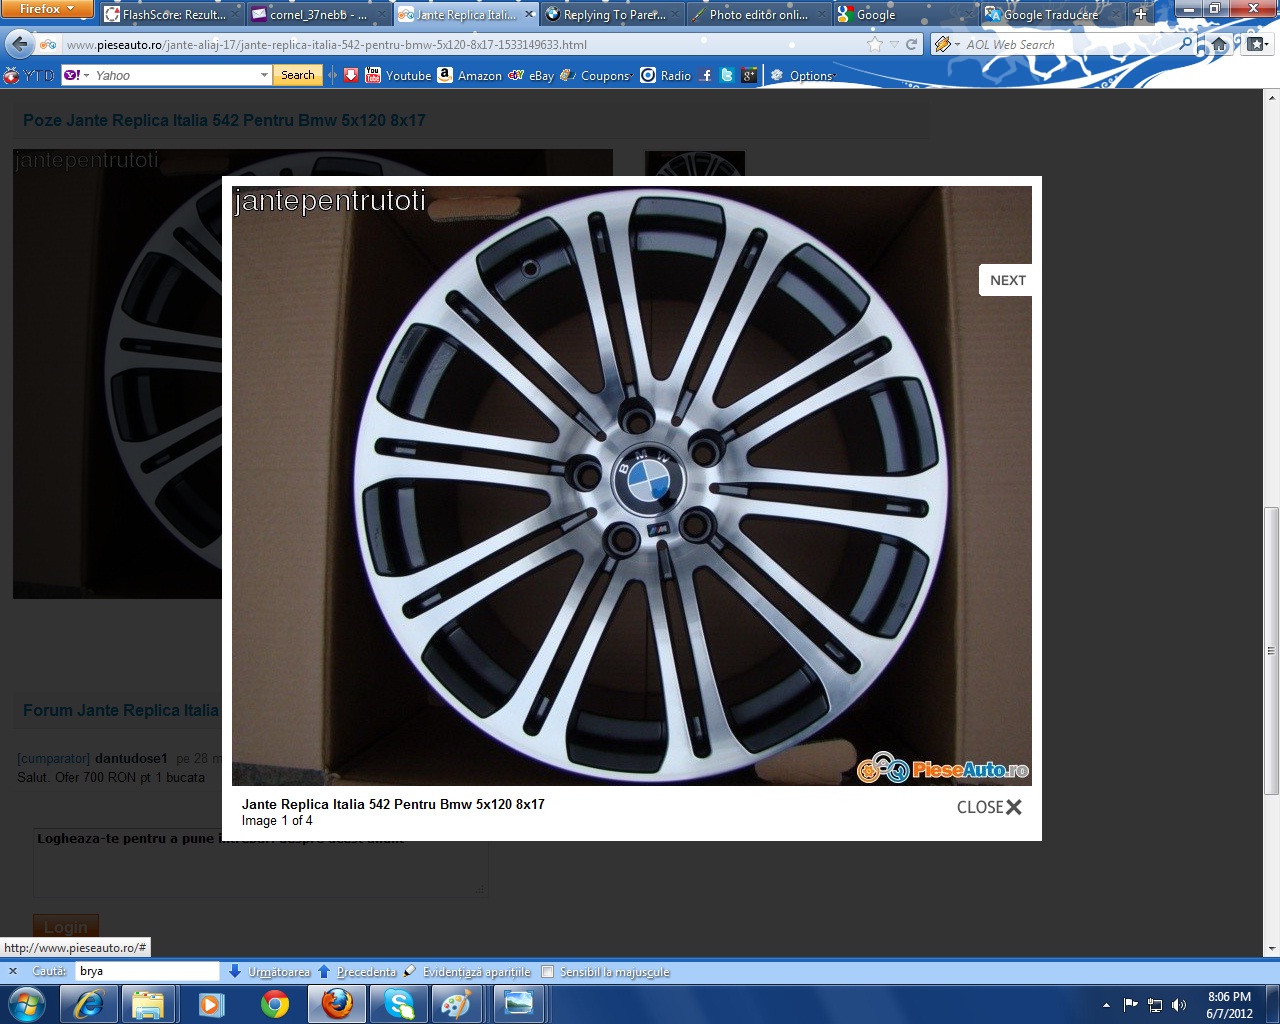The height and width of the screenshot is (1024, 1280).
Task: Open Windows Explorer folder in taskbar
Action: pos(148,1004)
